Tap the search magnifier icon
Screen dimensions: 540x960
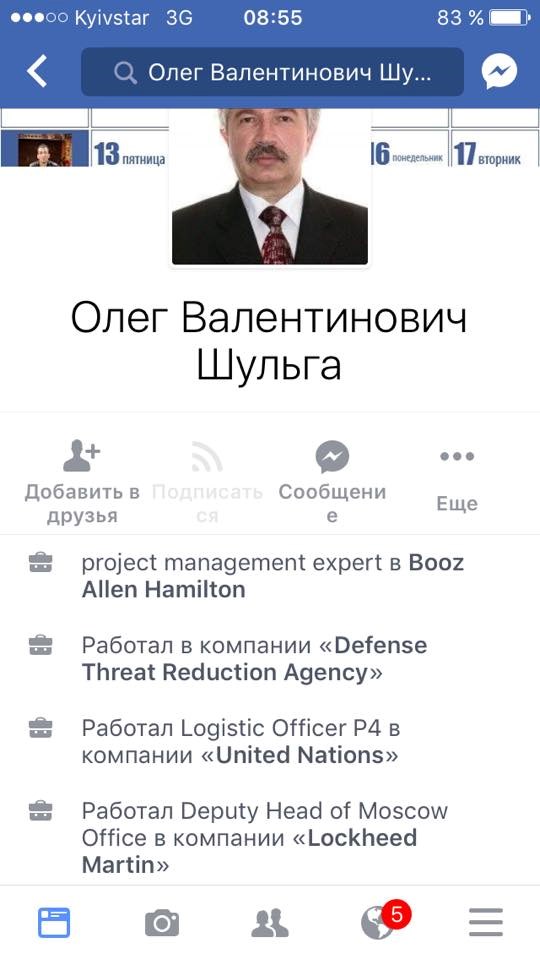tap(126, 73)
